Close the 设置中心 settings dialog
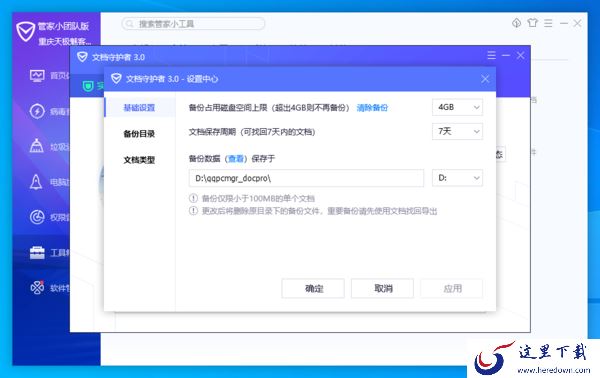The height and width of the screenshot is (378, 600). click(x=485, y=79)
